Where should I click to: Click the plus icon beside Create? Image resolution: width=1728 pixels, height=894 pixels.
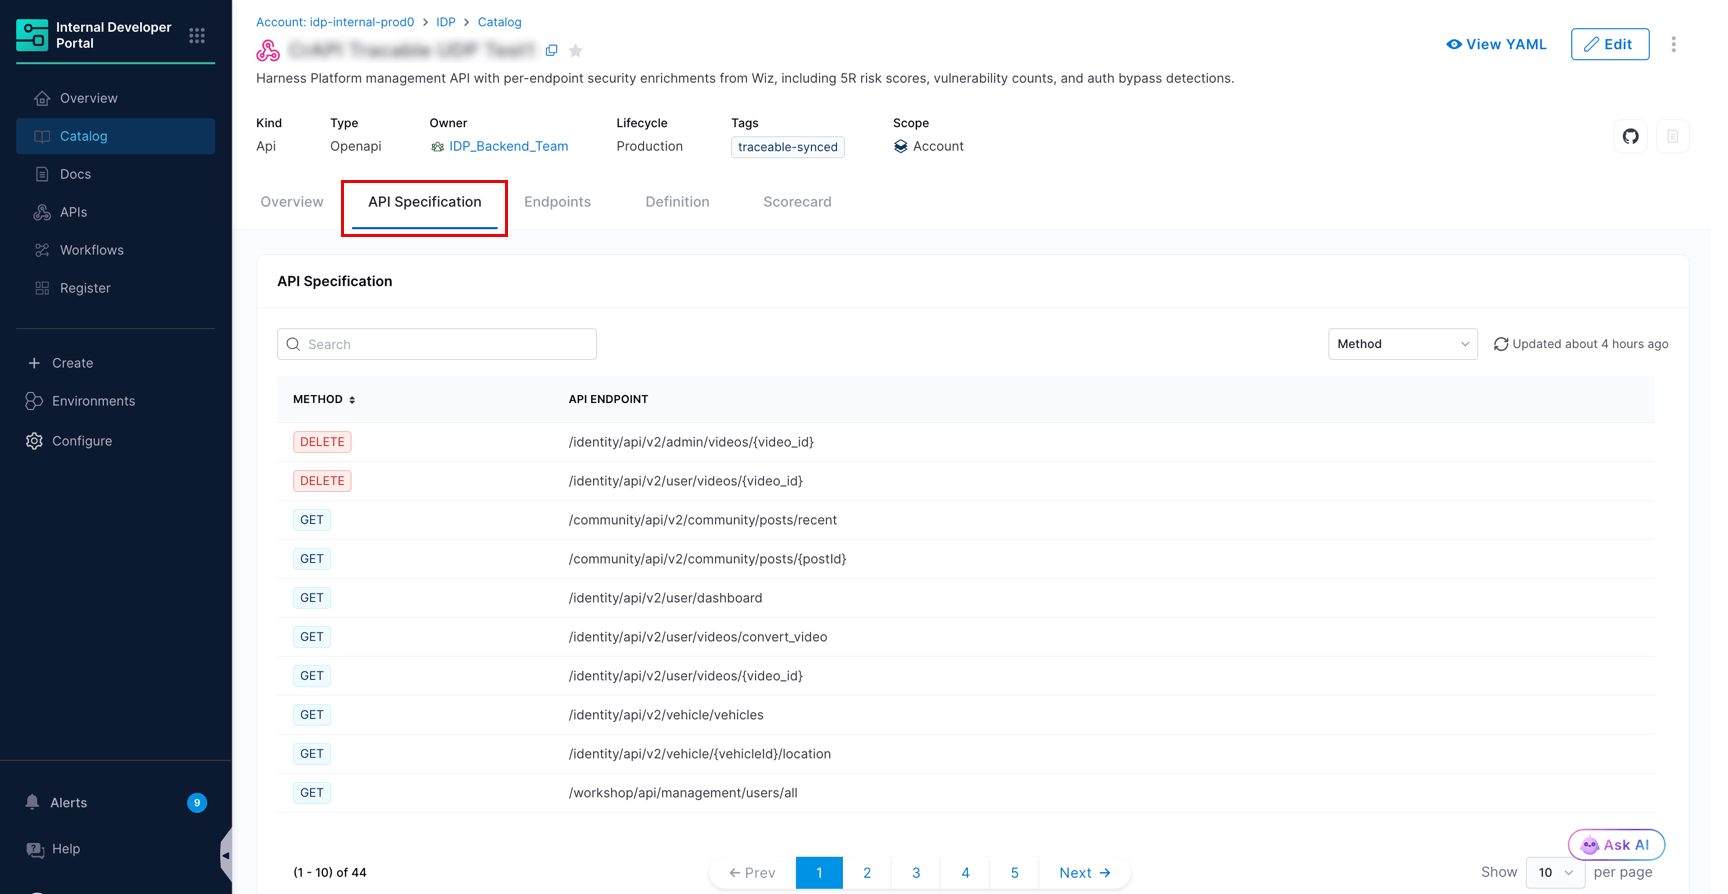coord(34,363)
